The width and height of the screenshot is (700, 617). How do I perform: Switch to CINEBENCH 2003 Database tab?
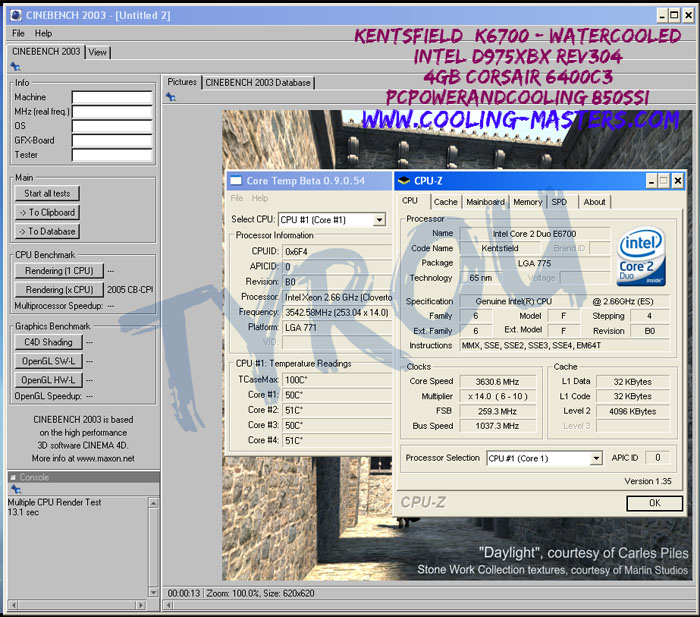tap(258, 83)
